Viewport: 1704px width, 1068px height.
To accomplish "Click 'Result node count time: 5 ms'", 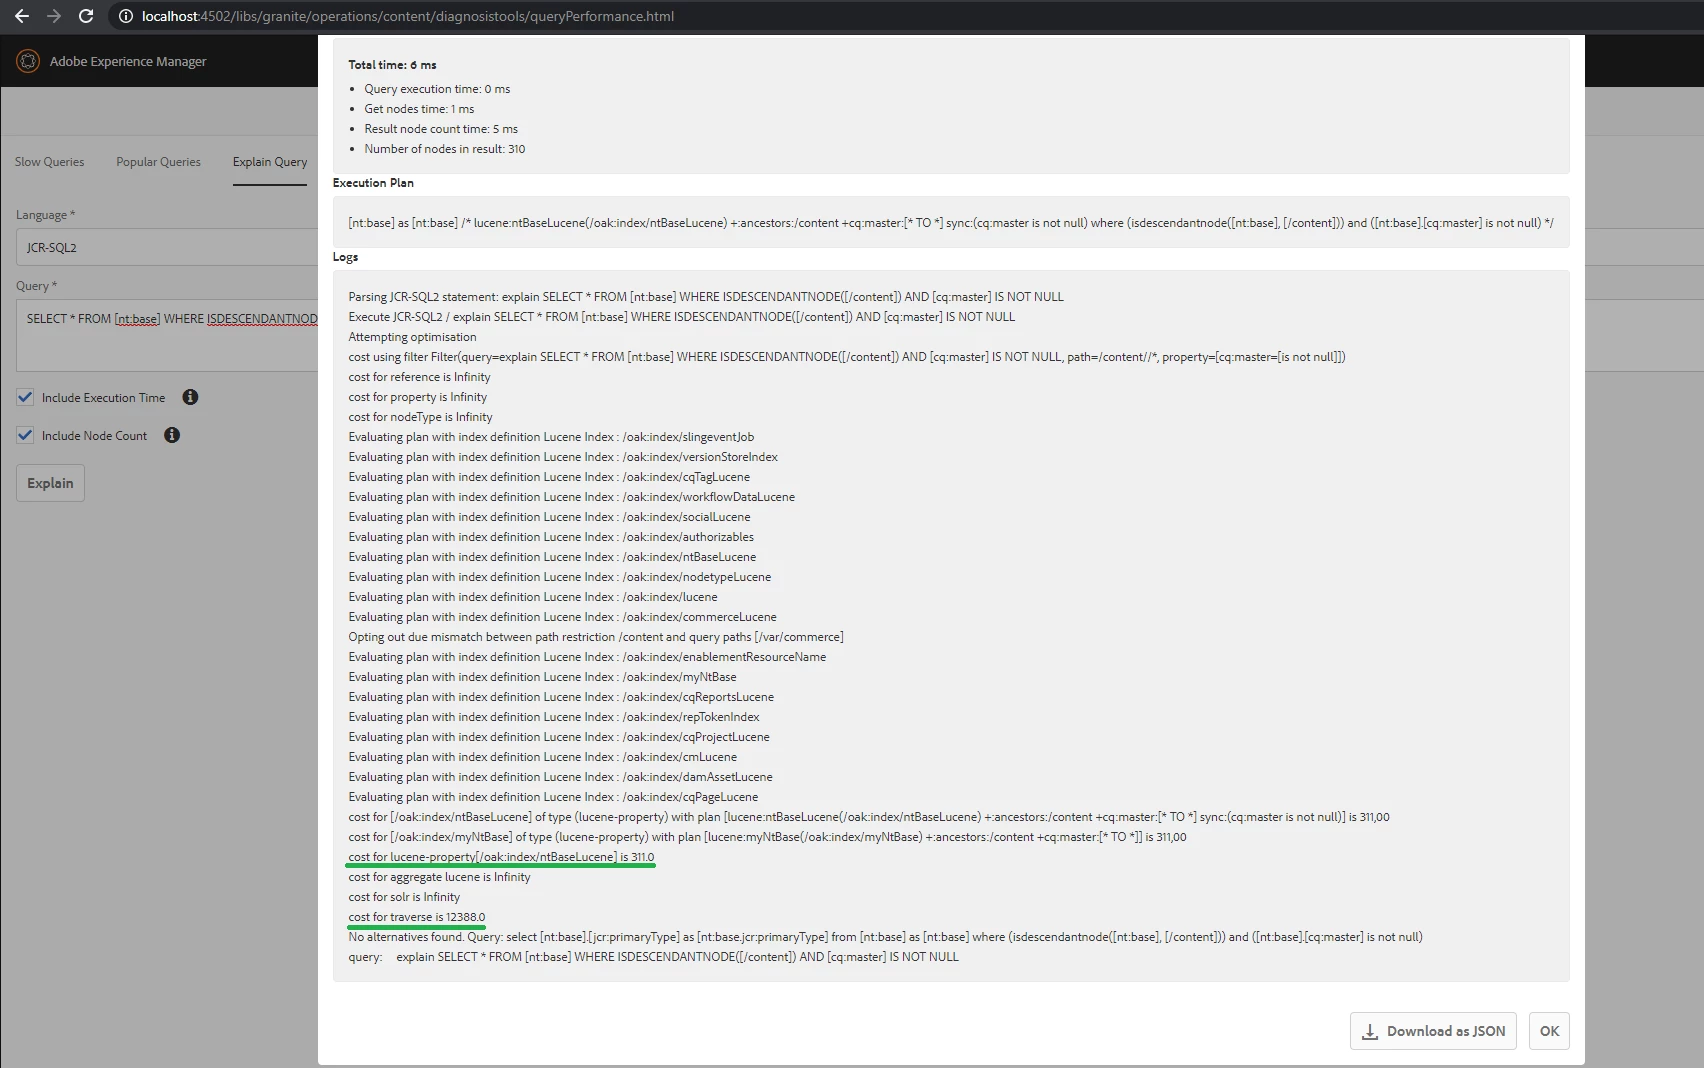I will pos(441,129).
